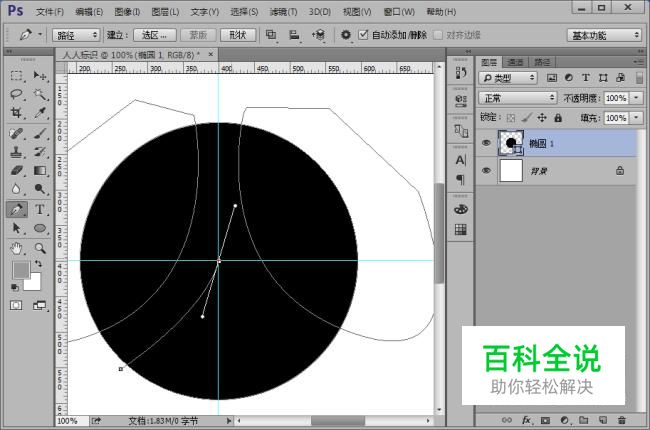Toggle Quick Mask mode
Screen dimensions: 650x430
(x=16, y=306)
